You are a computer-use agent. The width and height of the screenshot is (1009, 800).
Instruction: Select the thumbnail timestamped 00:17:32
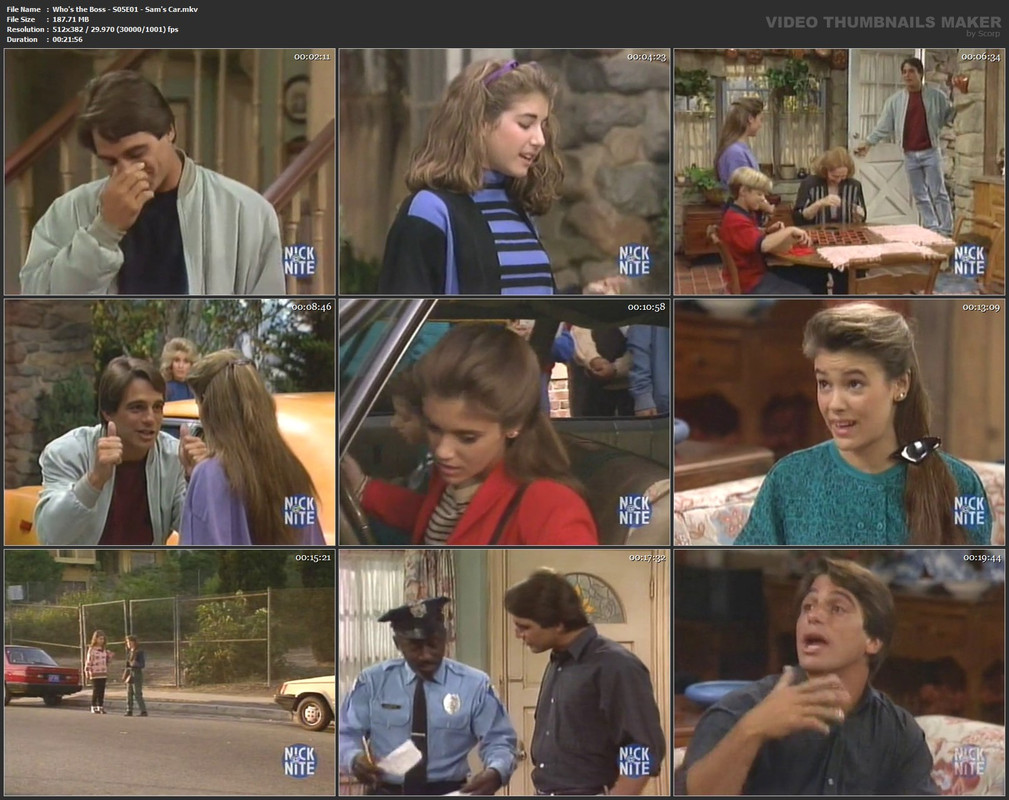point(504,673)
